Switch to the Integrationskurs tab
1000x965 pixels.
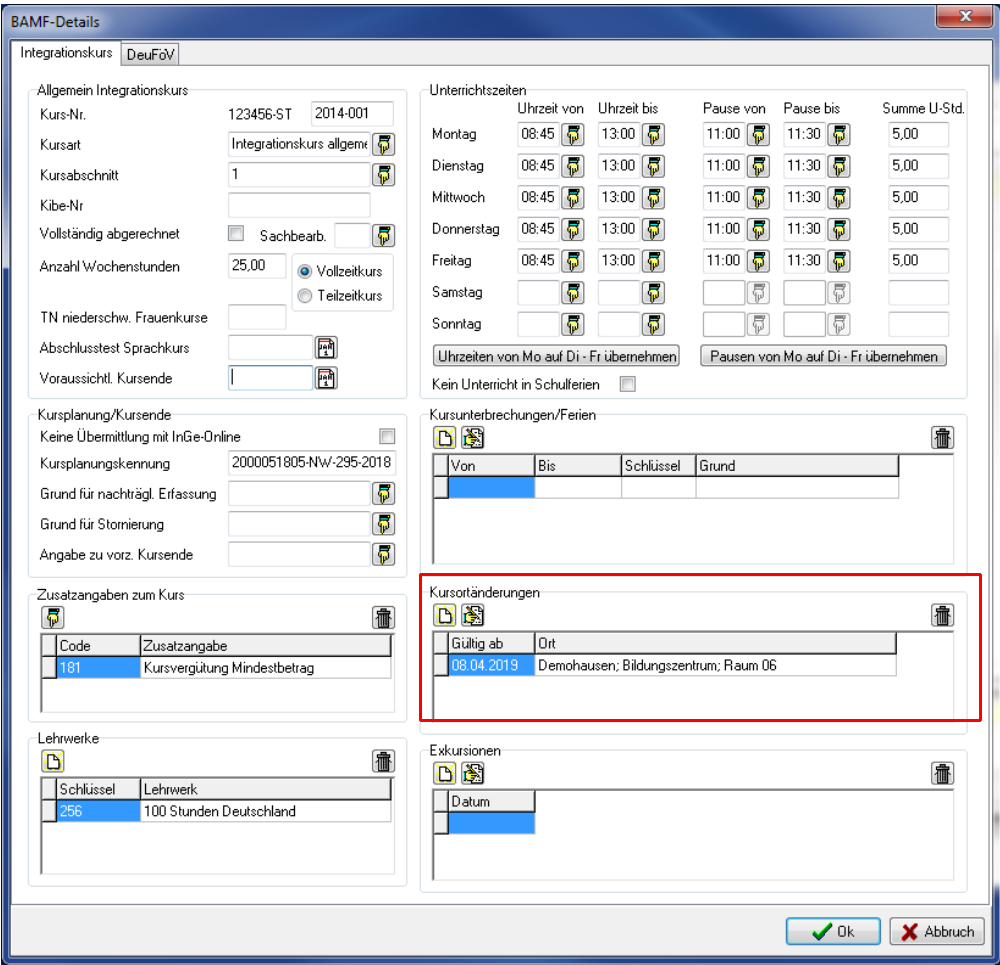pos(66,52)
